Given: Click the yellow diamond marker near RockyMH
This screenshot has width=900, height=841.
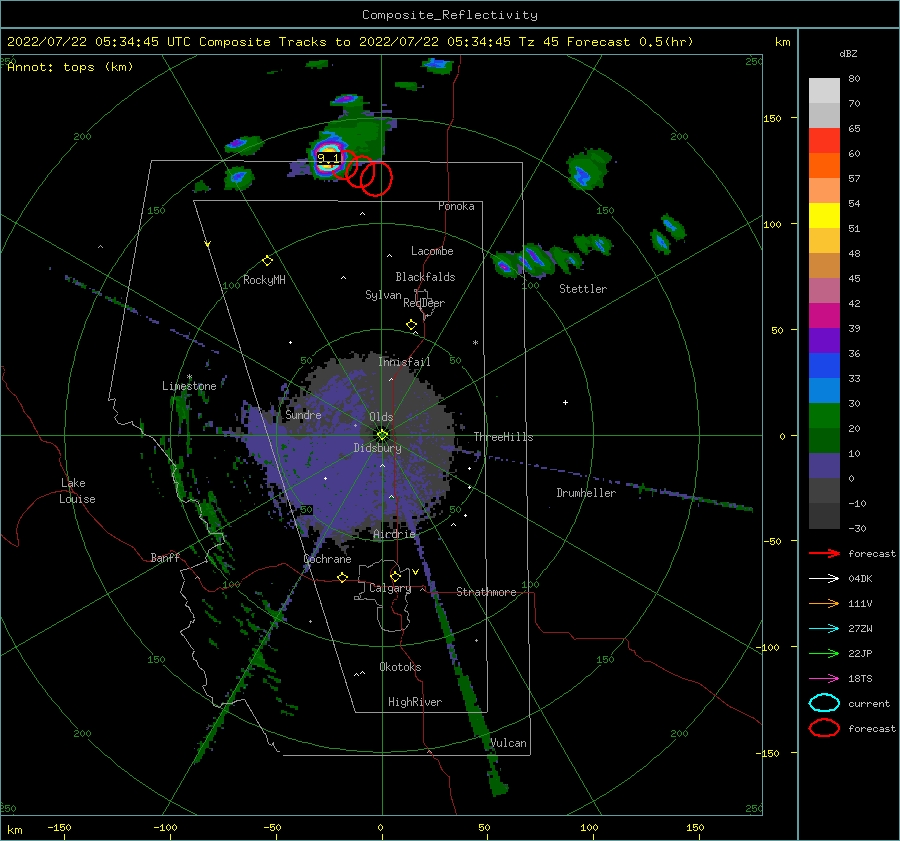Looking at the screenshot, I should click(267, 261).
